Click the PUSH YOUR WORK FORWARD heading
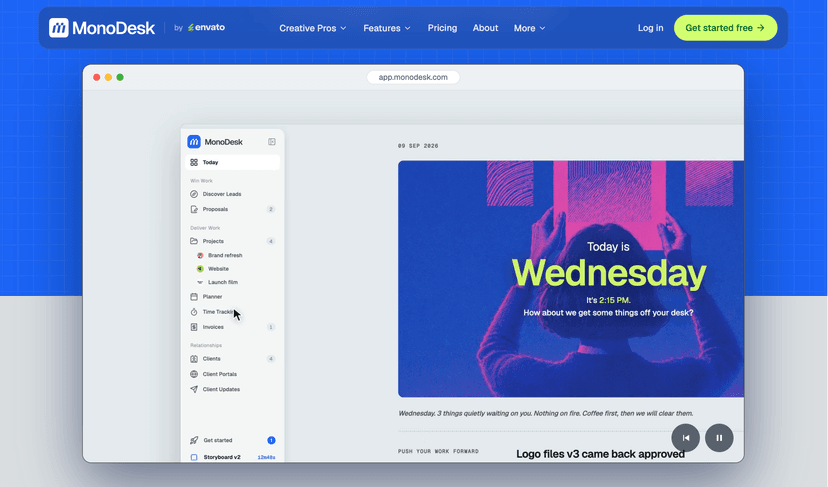This screenshot has height=487, width=828. coord(438,451)
